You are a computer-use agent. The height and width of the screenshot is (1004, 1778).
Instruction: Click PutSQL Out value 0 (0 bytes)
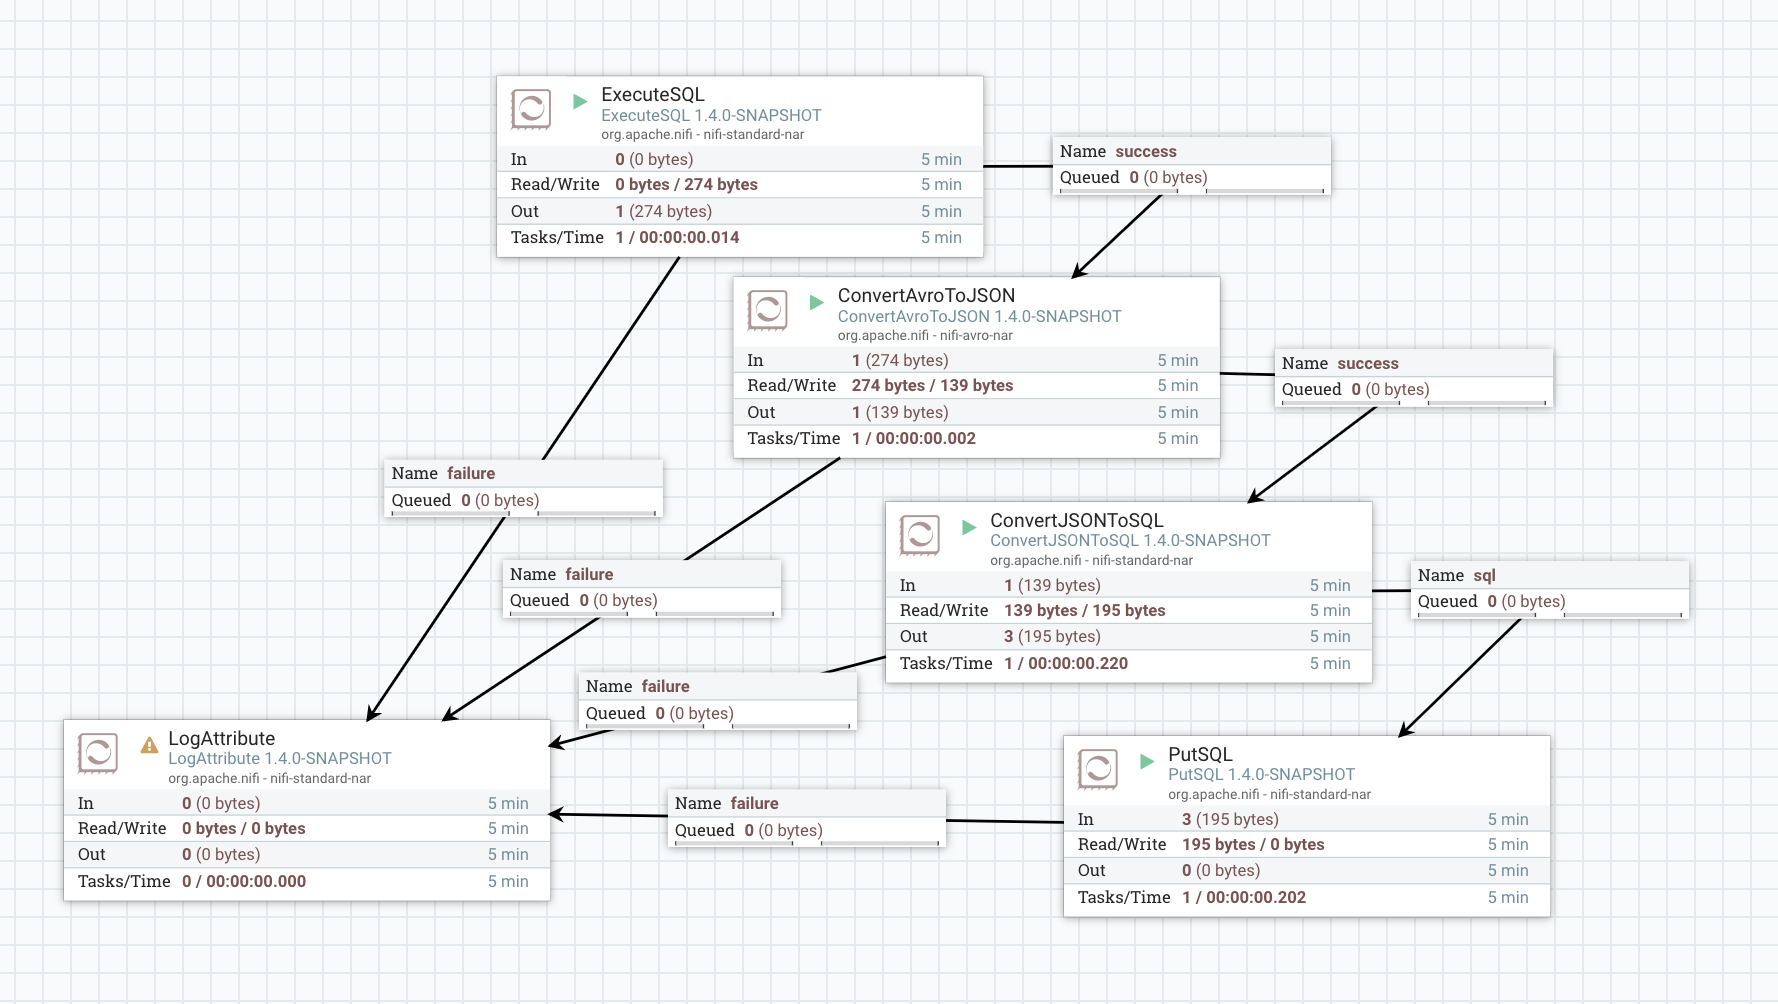(x=1221, y=871)
